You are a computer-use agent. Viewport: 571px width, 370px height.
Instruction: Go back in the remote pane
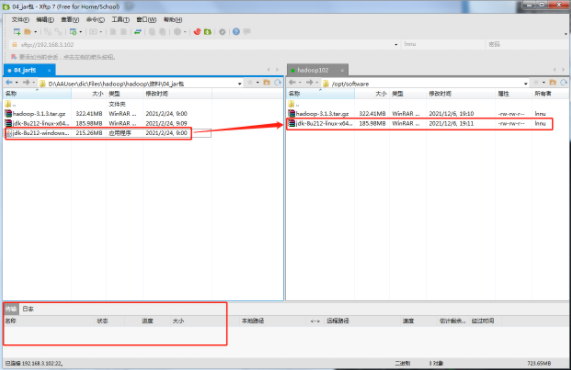pyautogui.click(x=292, y=83)
